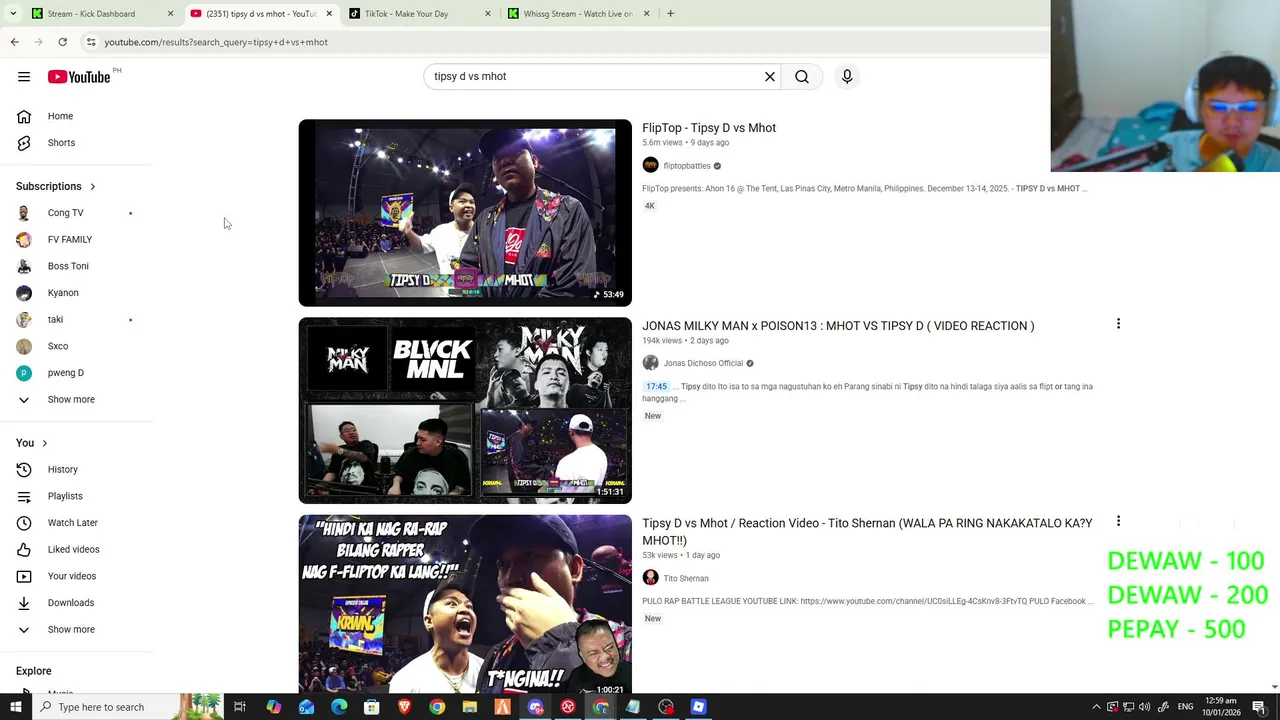1280x720 pixels.
Task: Click the fliptopbattles channel avatar
Action: click(650, 166)
